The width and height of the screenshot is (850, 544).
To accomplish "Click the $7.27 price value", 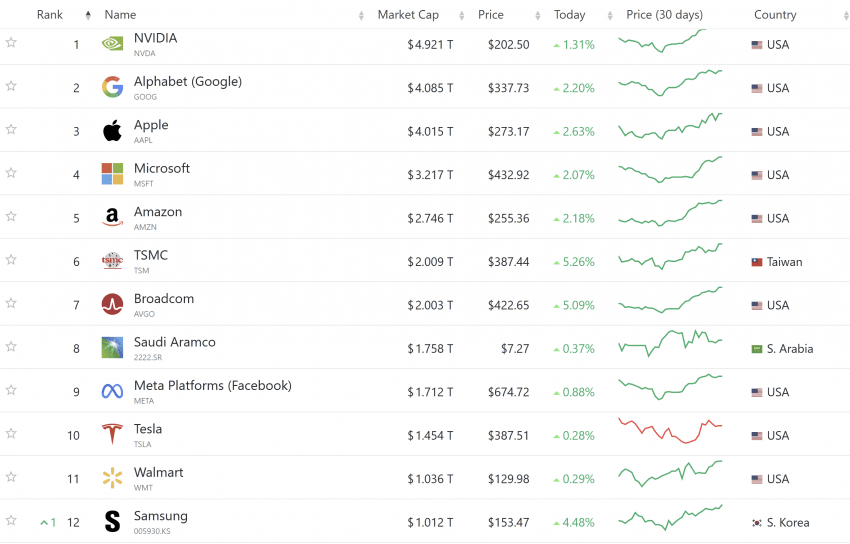I will (x=515, y=349).
